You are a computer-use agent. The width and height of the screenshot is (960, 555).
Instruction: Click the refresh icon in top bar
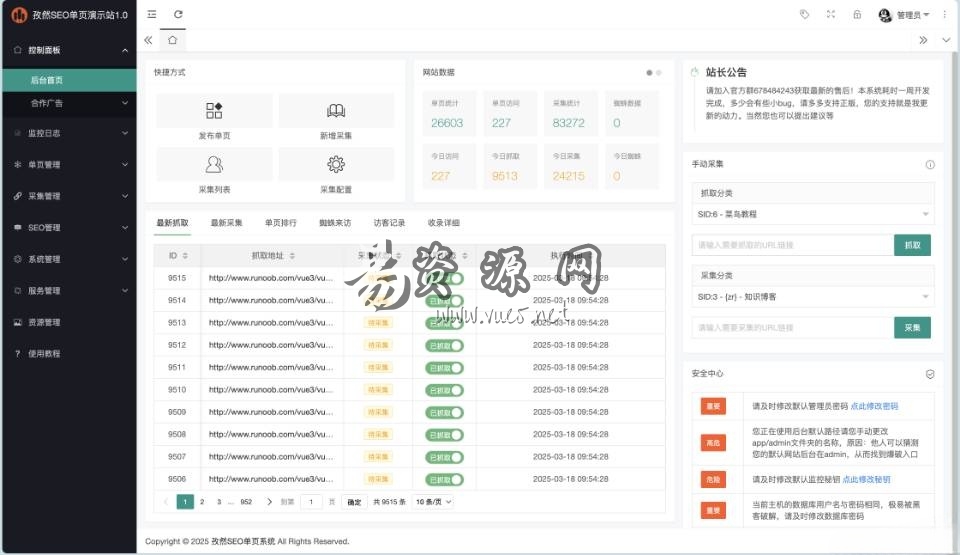tap(178, 14)
